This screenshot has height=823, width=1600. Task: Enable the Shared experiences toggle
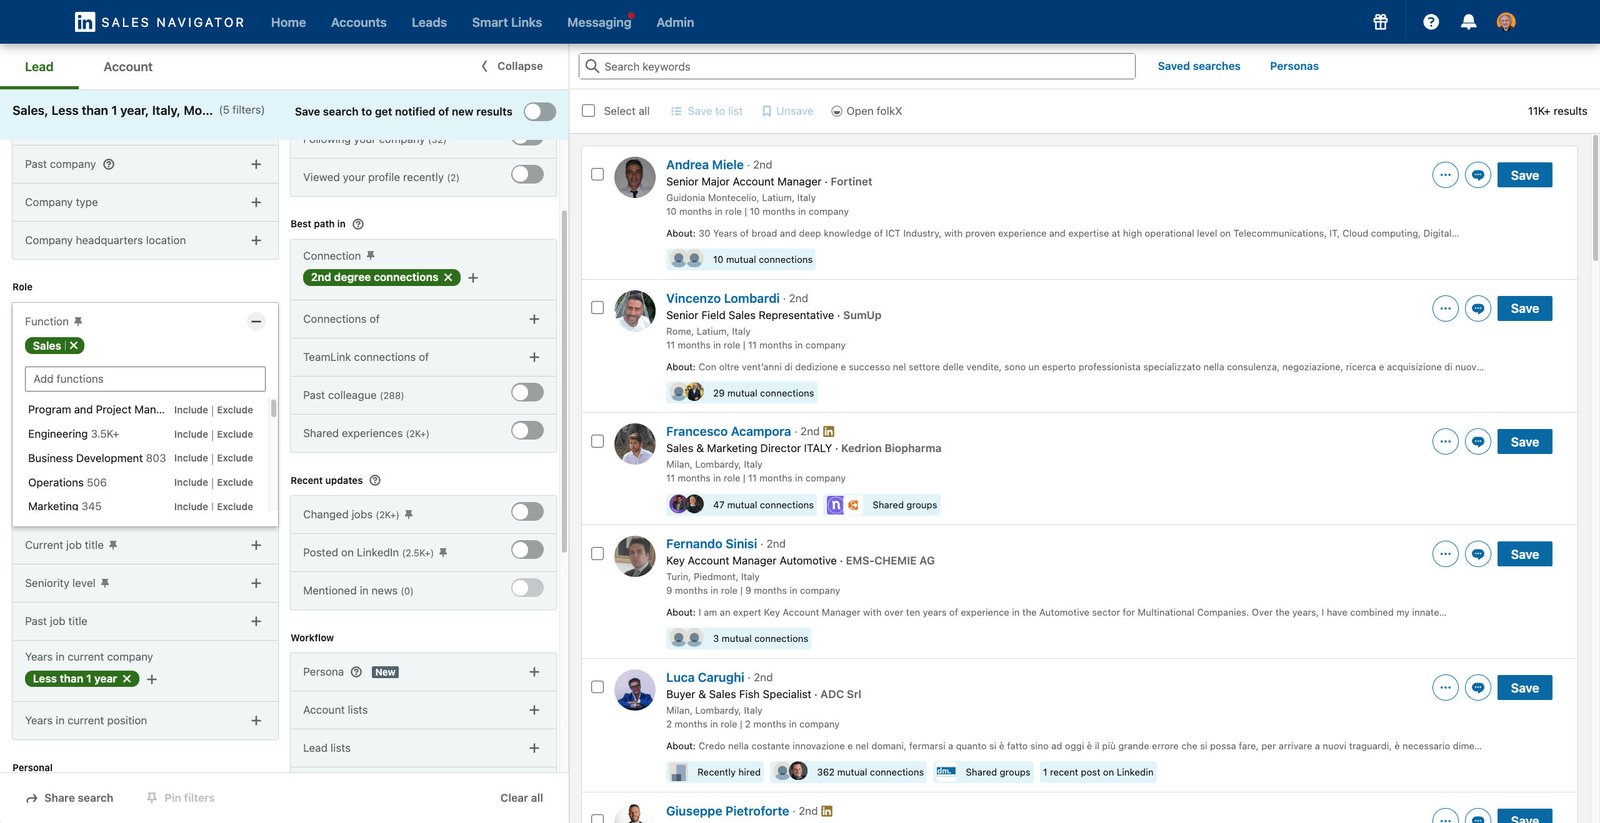tap(527, 431)
